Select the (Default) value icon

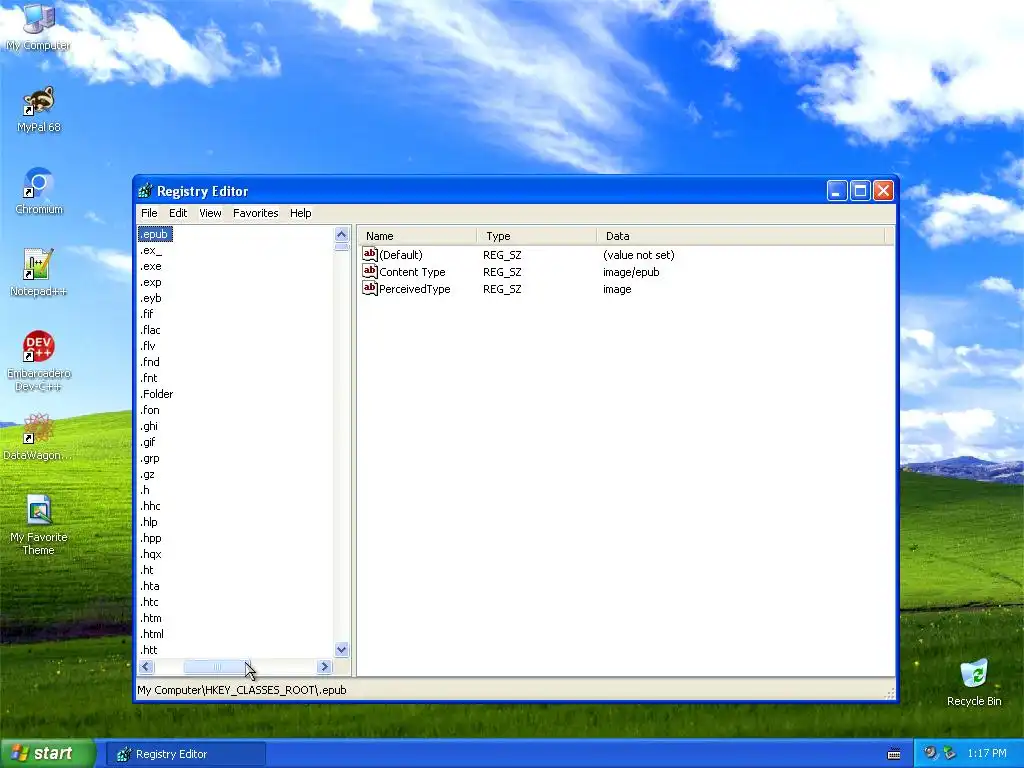pyautogui.click(x=370, y=254)
